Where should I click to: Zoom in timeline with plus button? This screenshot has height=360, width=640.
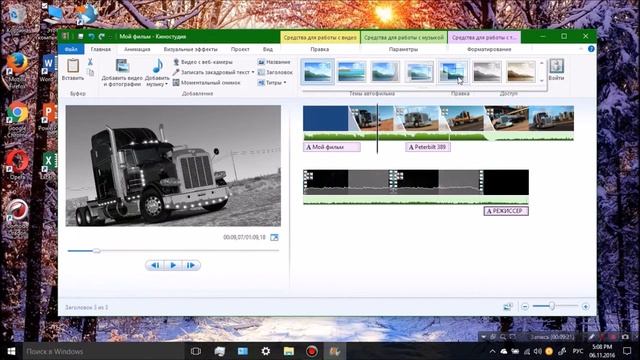pos(585,307)
